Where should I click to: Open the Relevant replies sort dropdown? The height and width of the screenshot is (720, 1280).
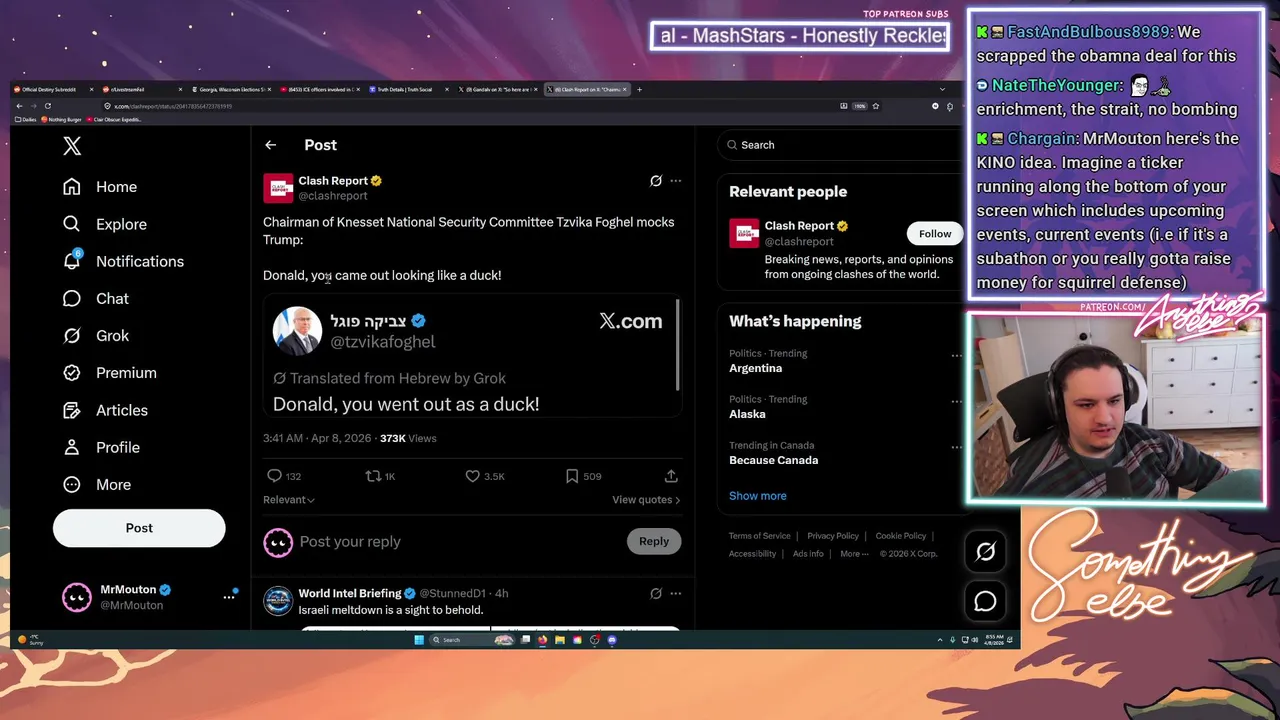(289, 500)
